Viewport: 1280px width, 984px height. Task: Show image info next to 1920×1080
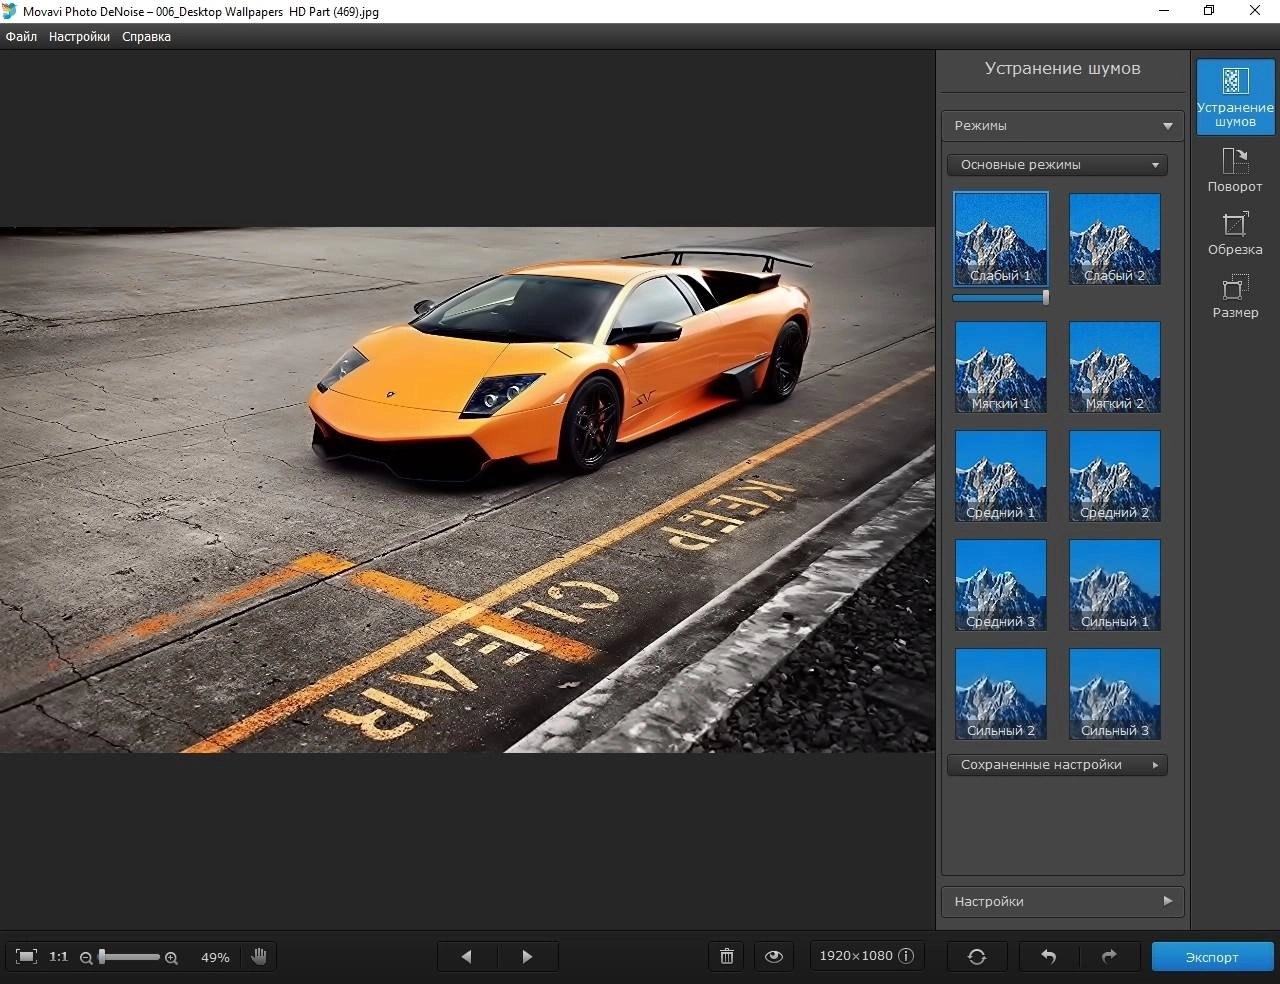(x=906, y=956)
